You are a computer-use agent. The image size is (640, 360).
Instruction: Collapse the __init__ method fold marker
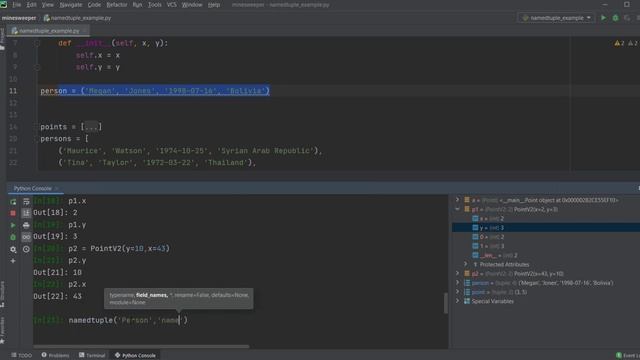point(37,43)
